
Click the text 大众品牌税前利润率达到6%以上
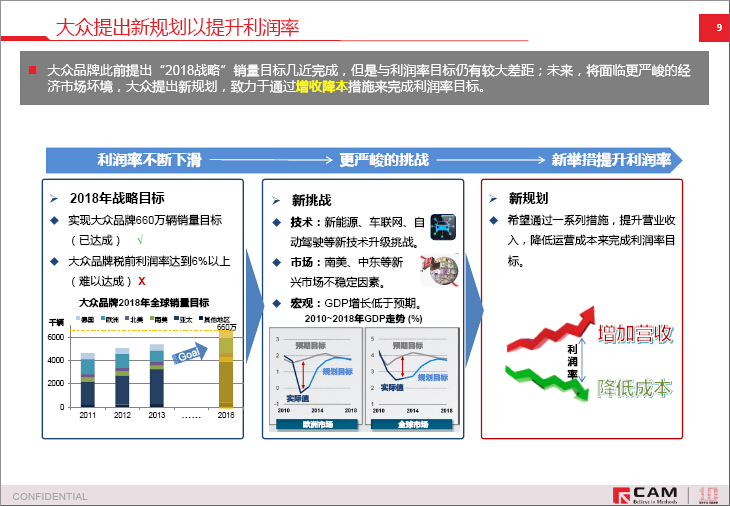tap(149, 261)
